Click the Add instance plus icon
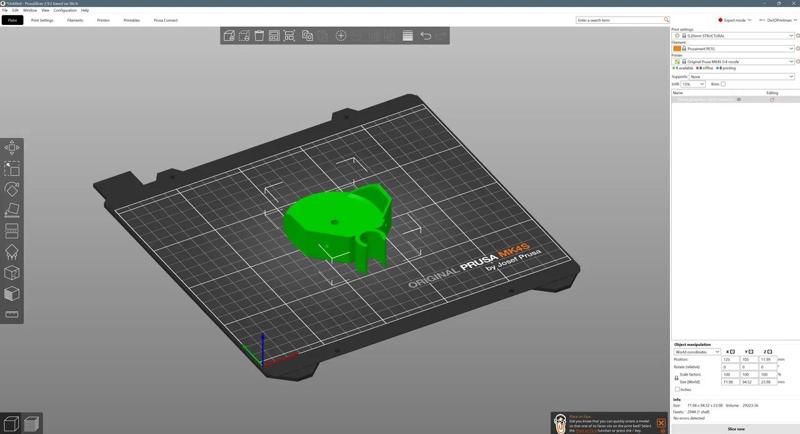Viewport: 800px width, 434px height. (x=341, y=36)
